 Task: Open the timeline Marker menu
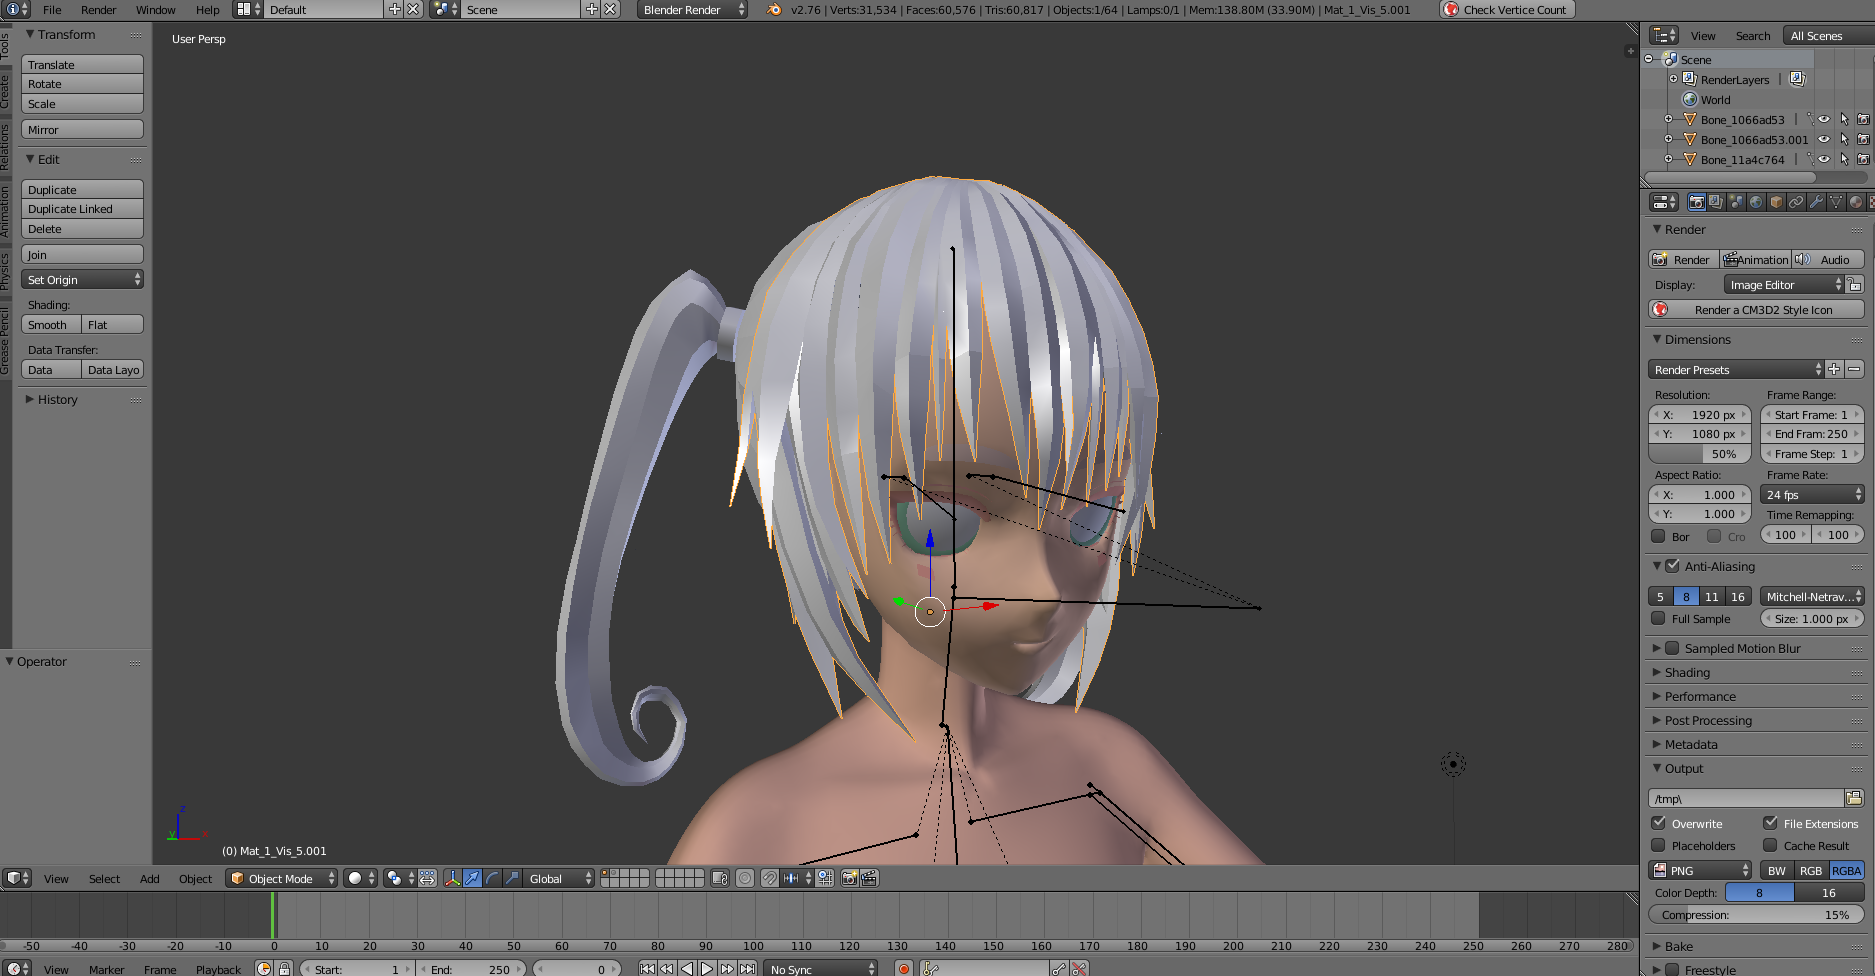(107, 969)
